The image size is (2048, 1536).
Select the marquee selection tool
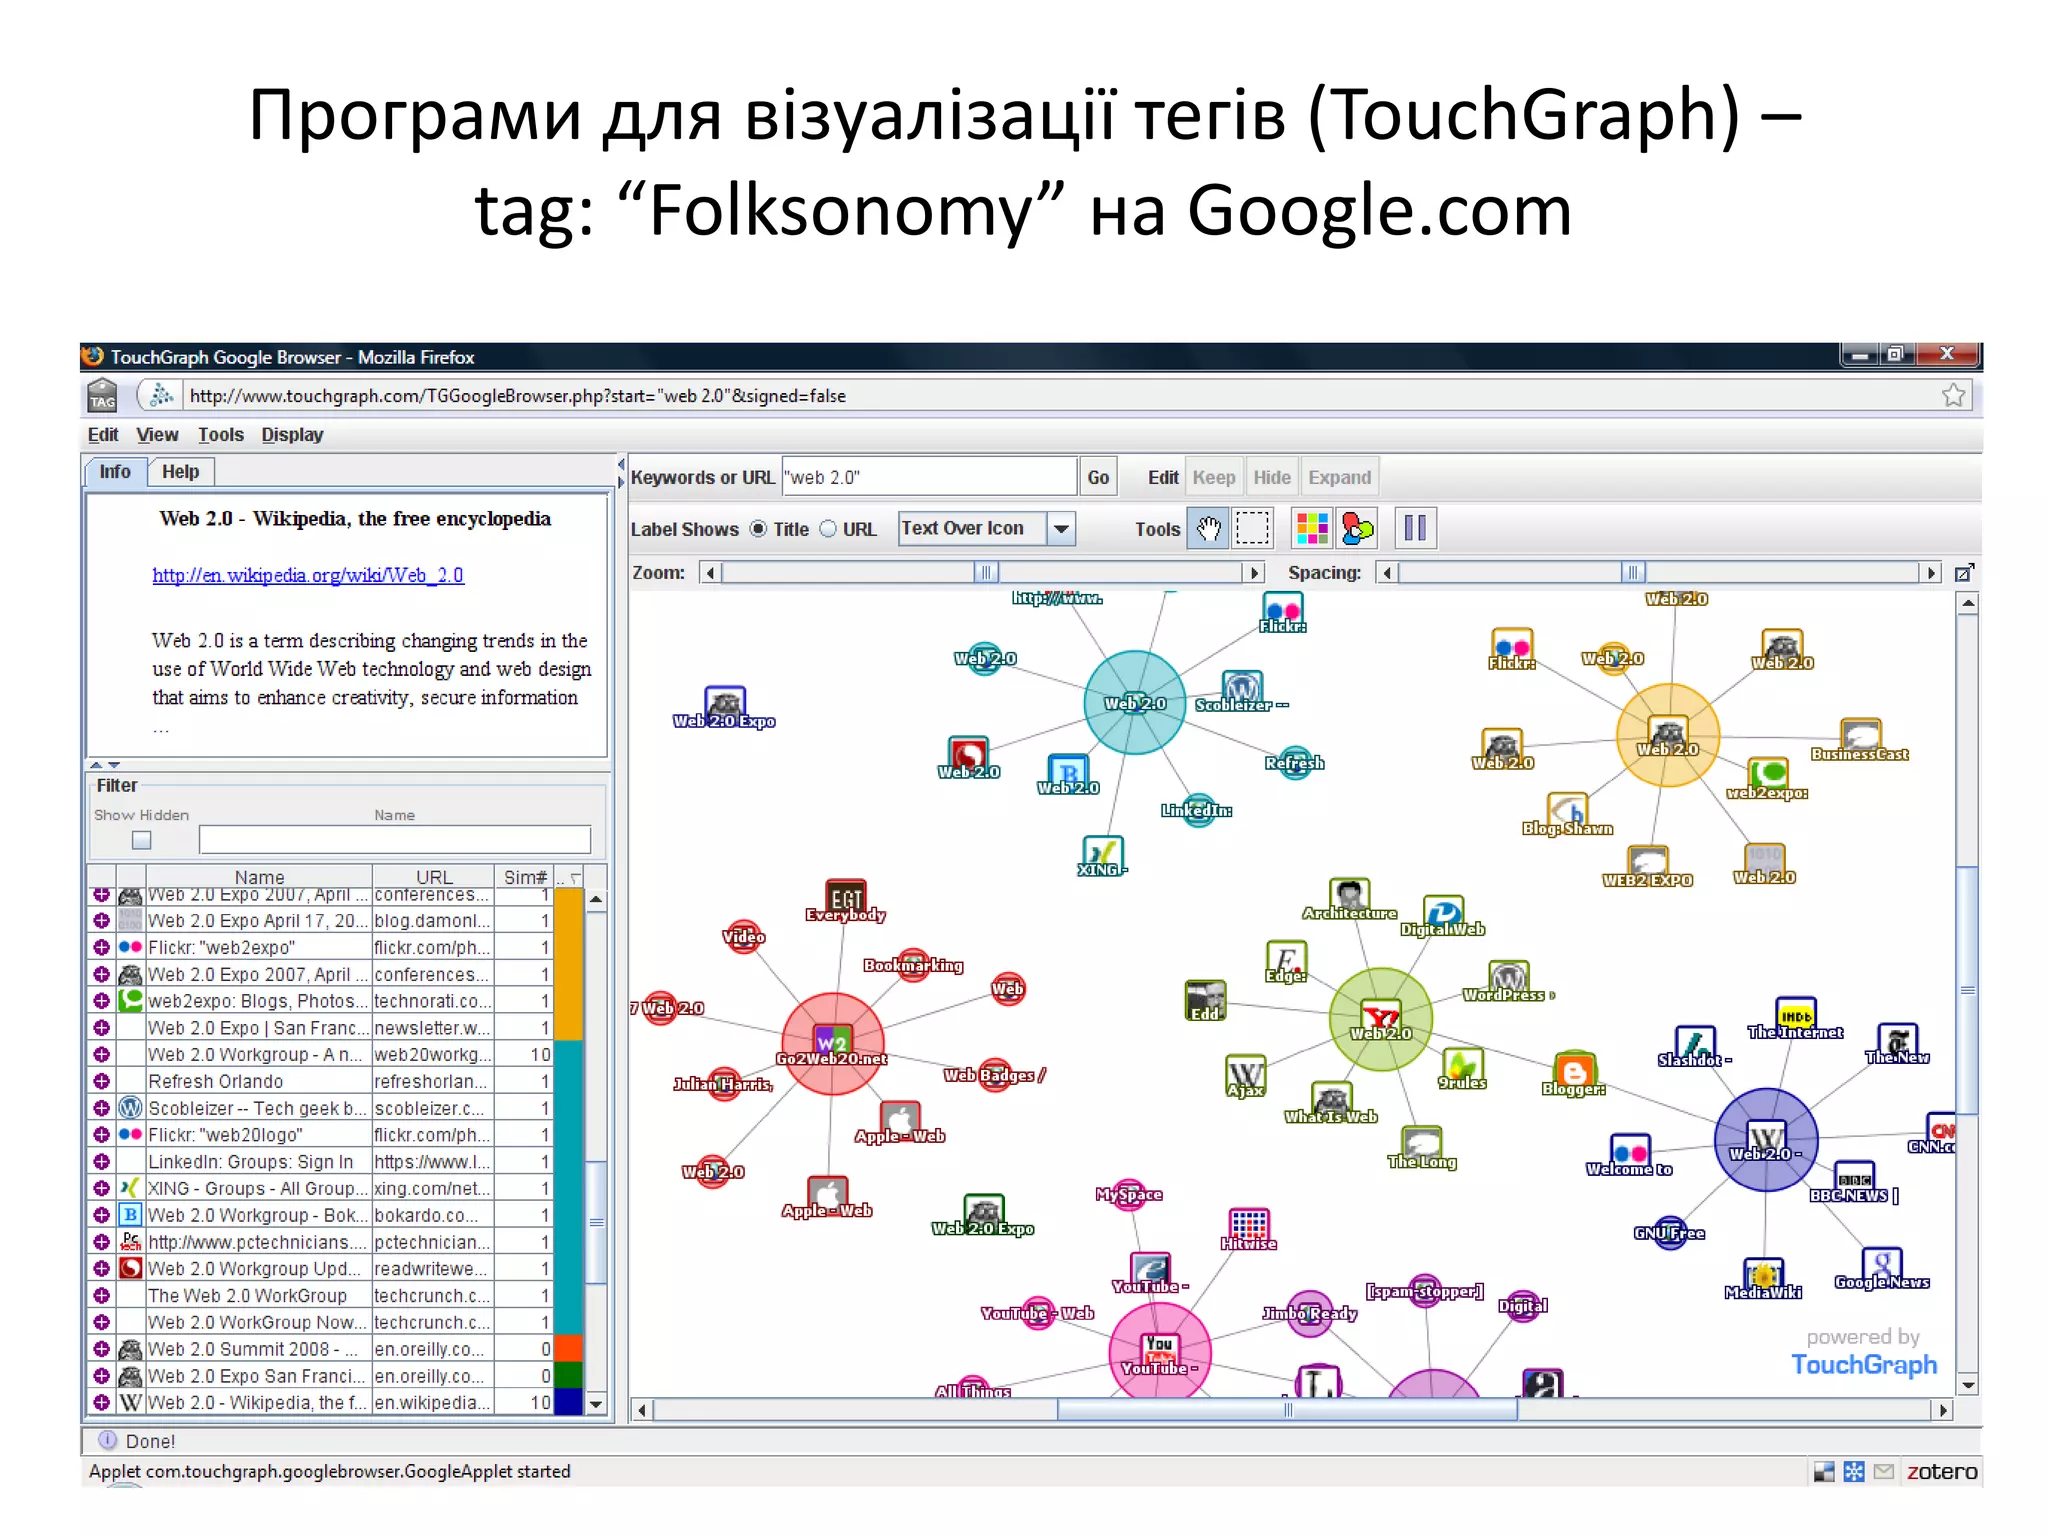pos(1251,528)
